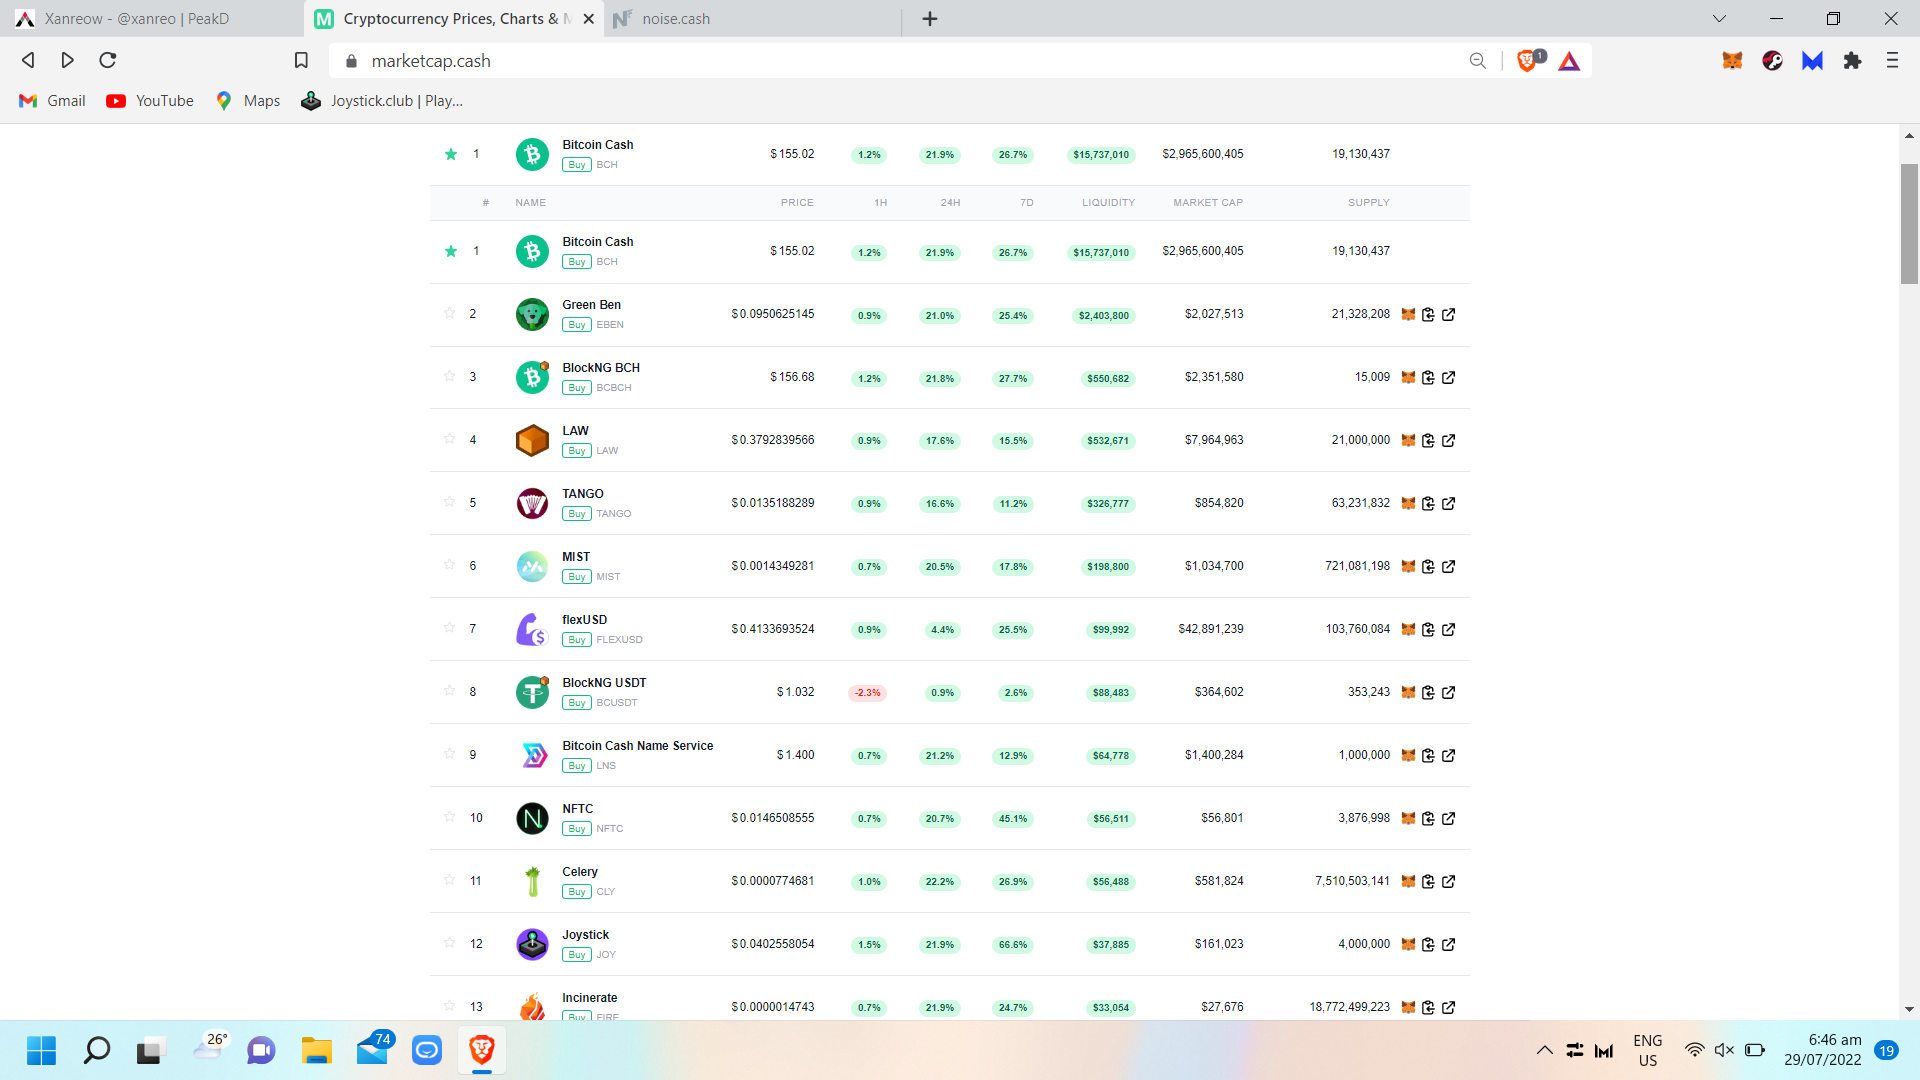Sort table by SUPPLY column header
1920x1080 pixels.
pyautogui.click(x=1369, y=203)
